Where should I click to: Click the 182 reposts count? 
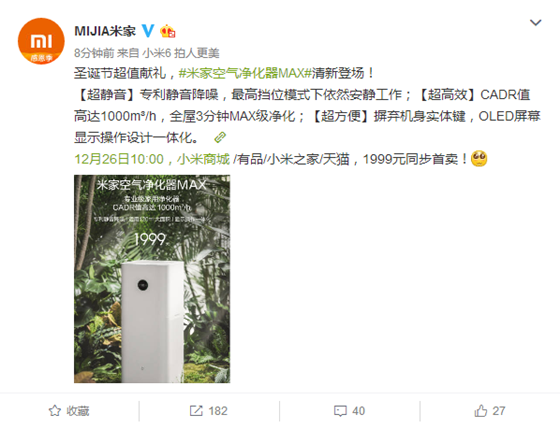(x=218, y=411)
